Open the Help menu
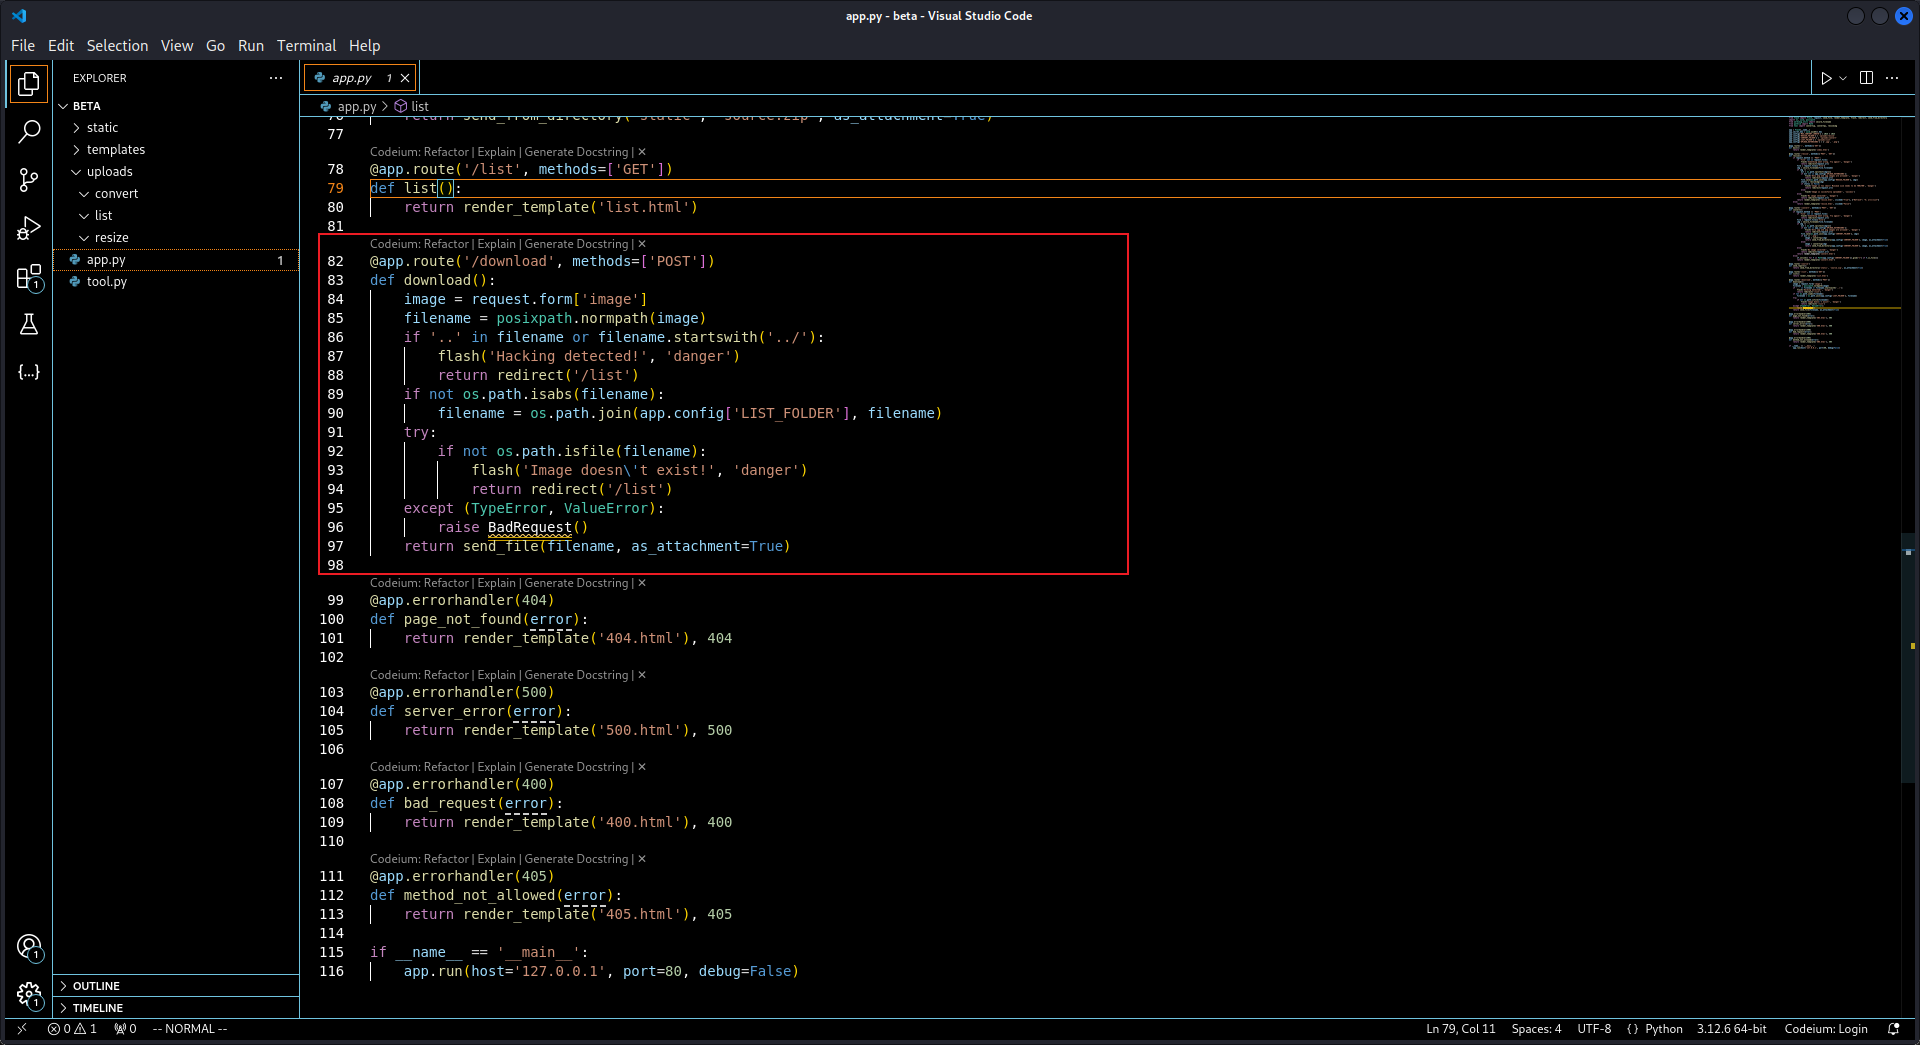 (364, 46)
